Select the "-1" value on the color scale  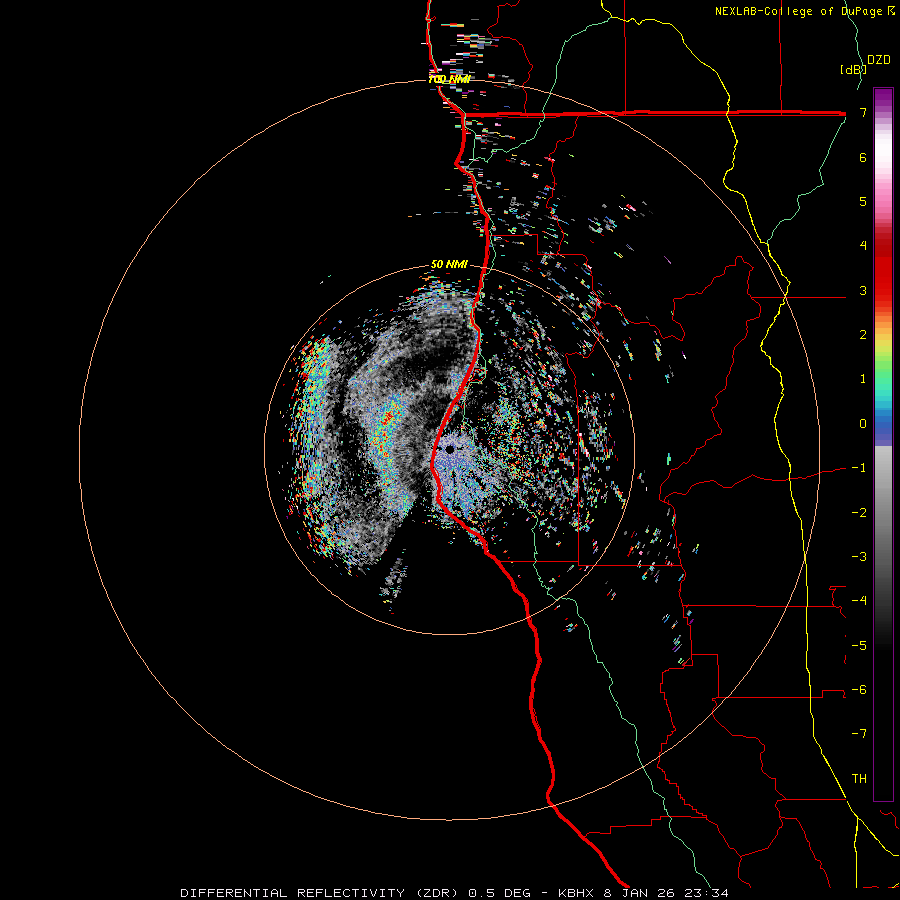[x=859, y=468]
